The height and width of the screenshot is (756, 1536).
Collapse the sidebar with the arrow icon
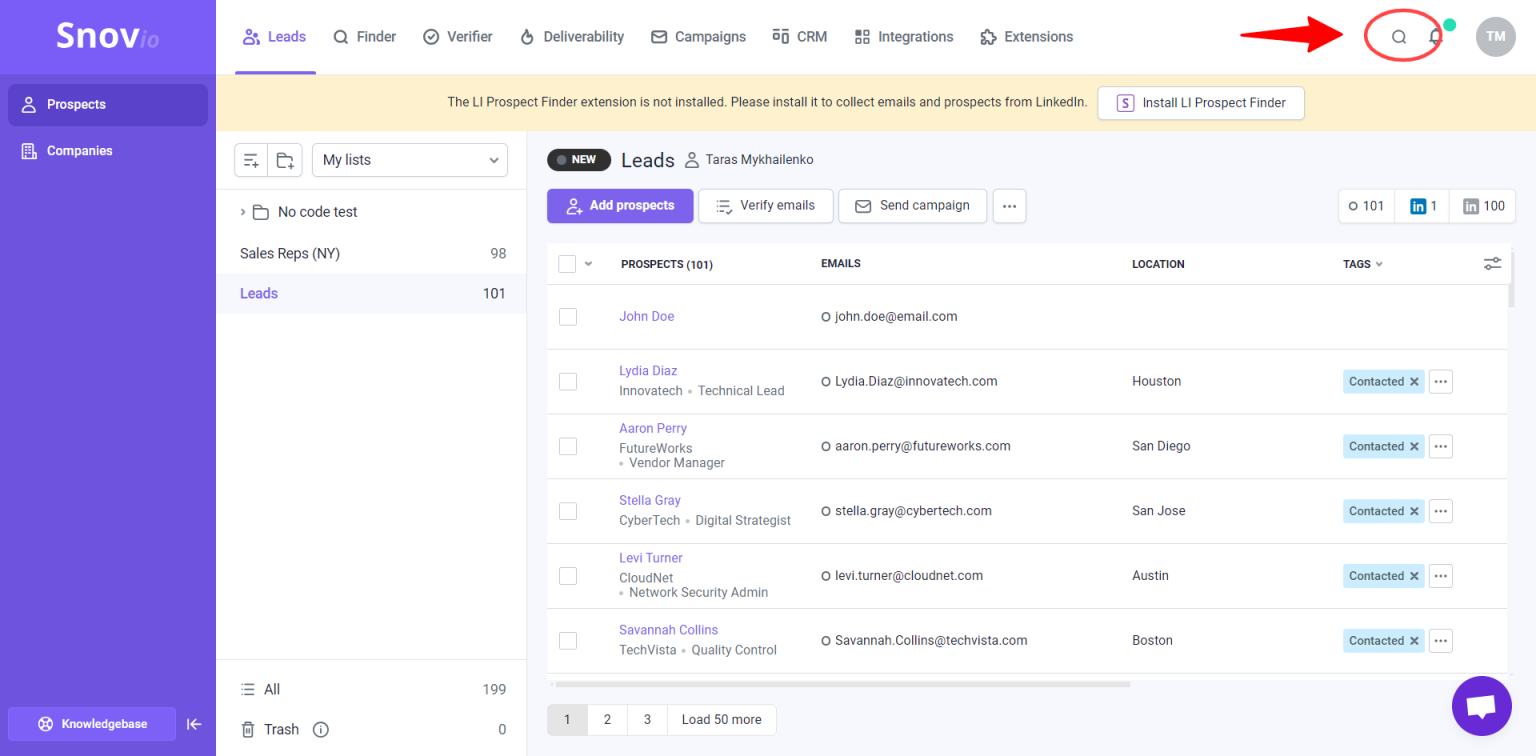click(194, 724)
